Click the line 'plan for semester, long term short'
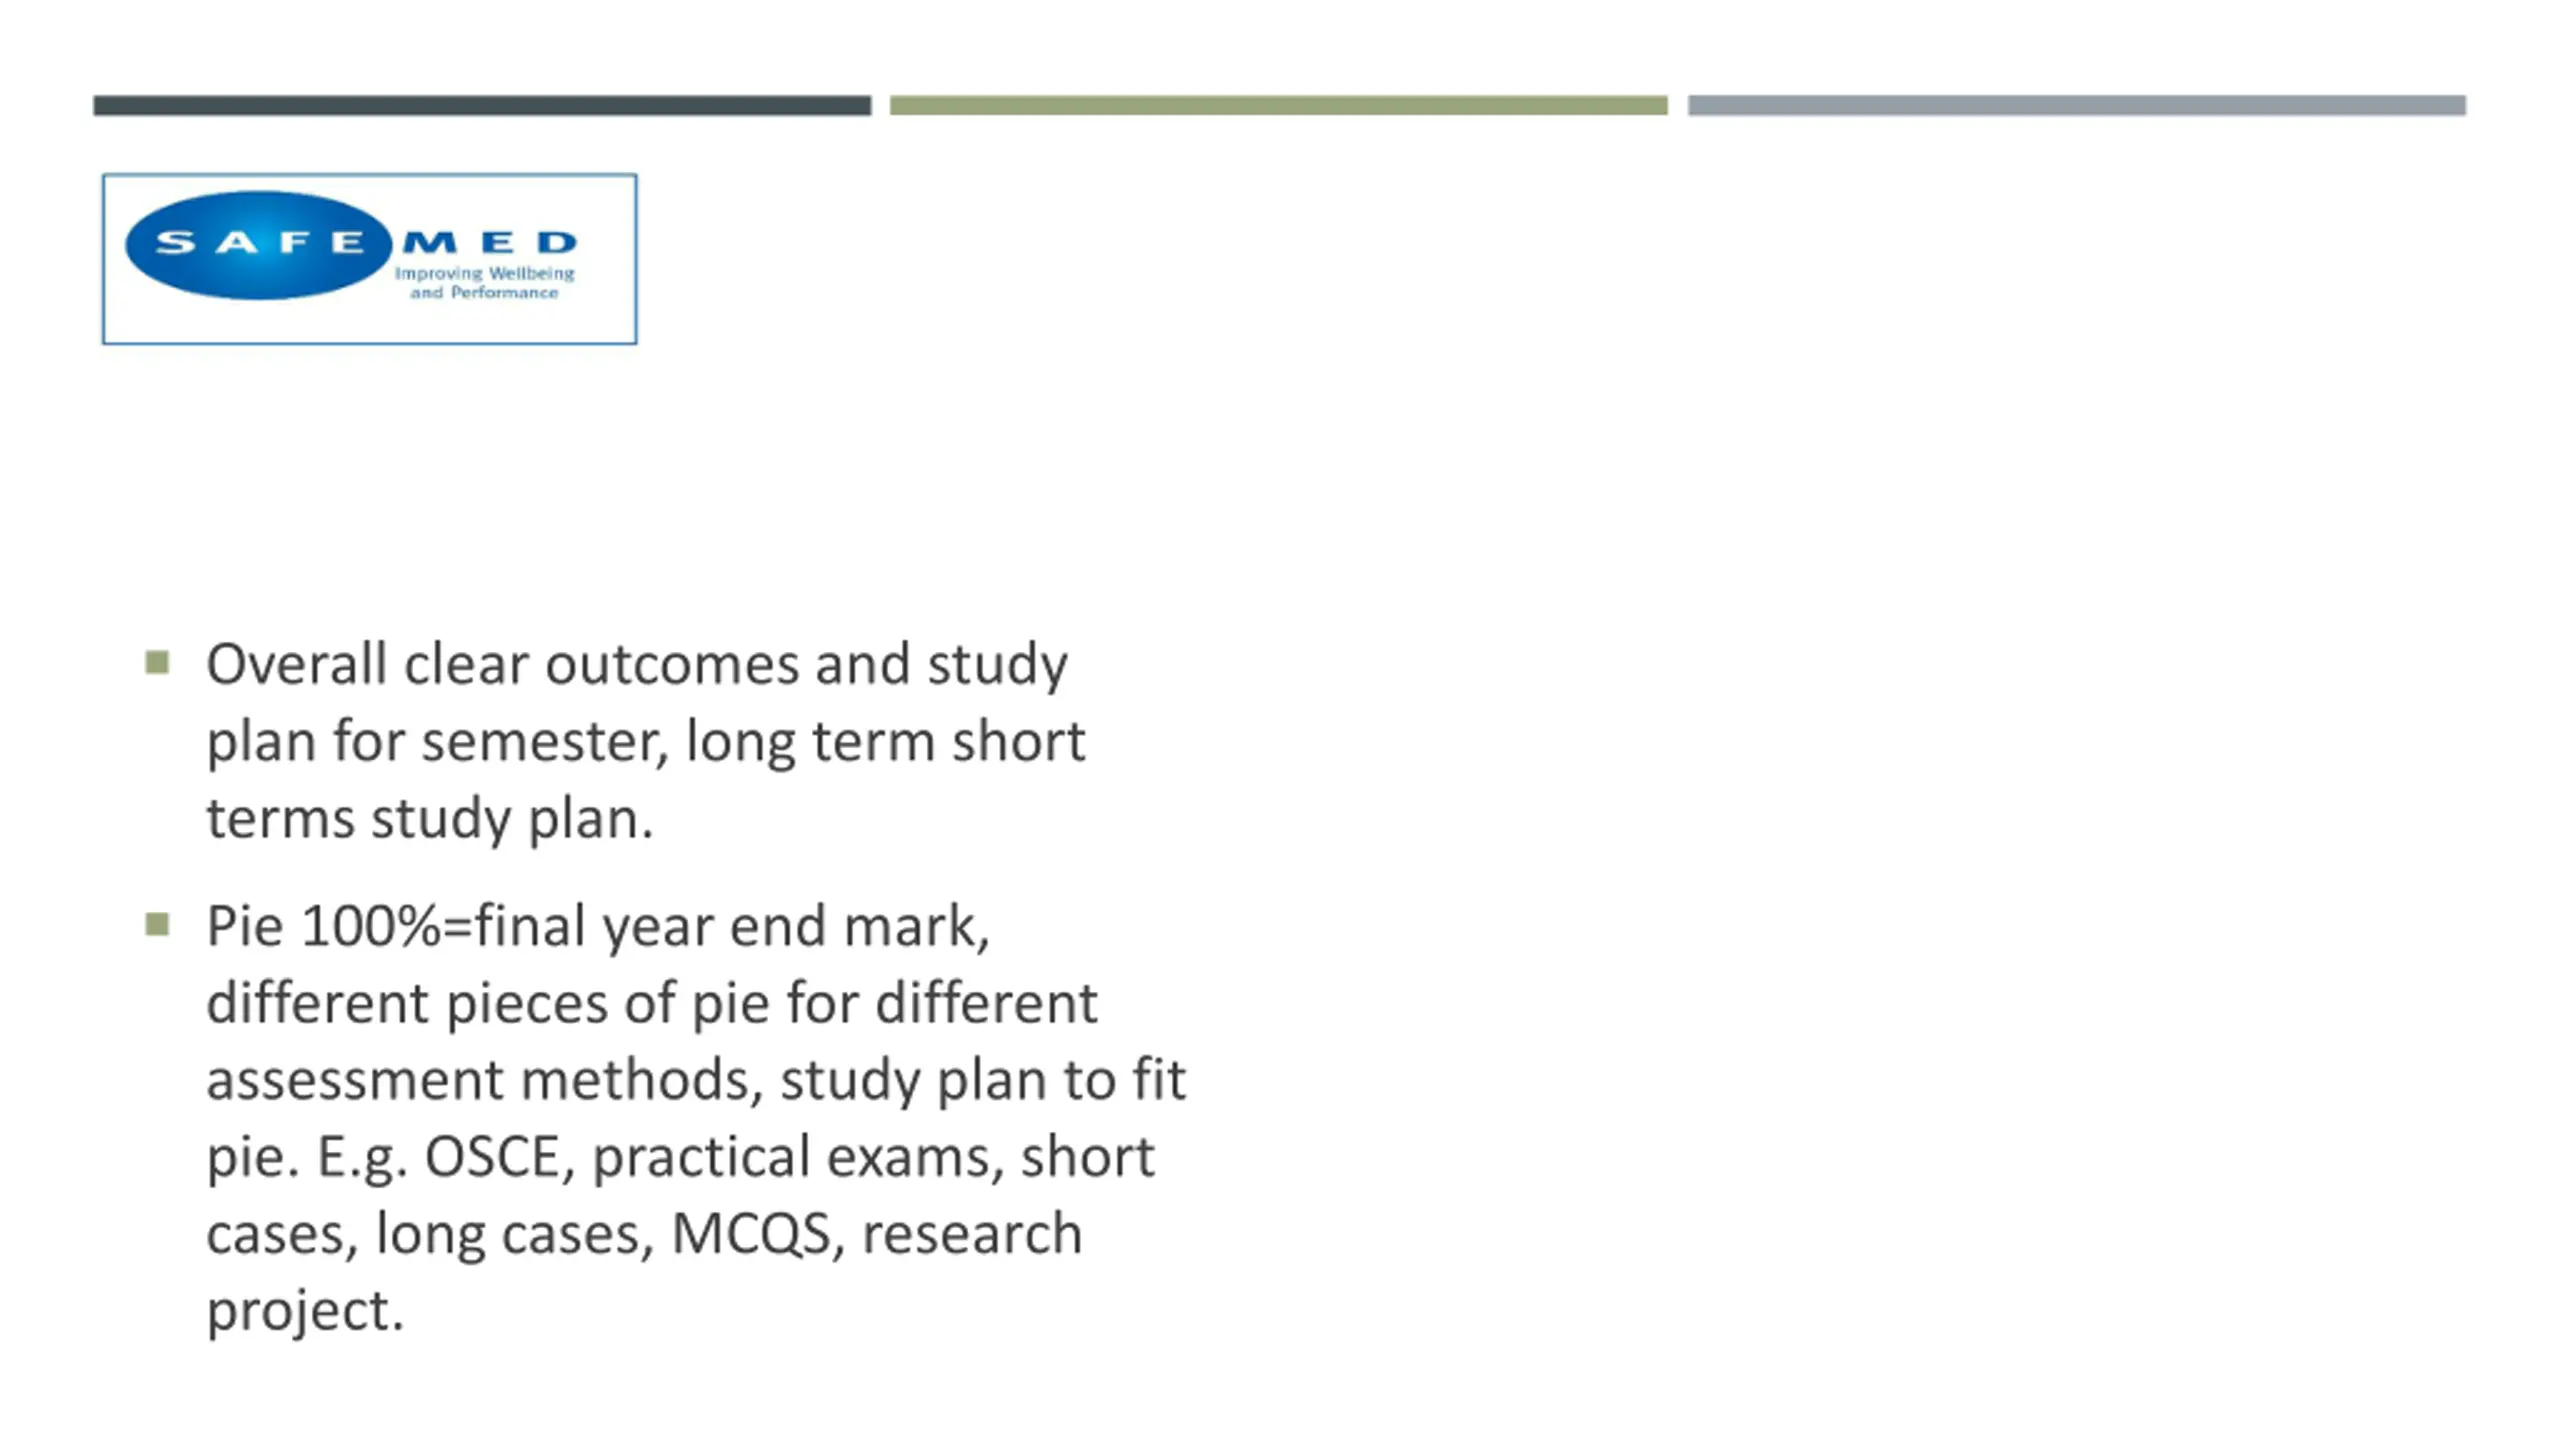 coord(645,743)
